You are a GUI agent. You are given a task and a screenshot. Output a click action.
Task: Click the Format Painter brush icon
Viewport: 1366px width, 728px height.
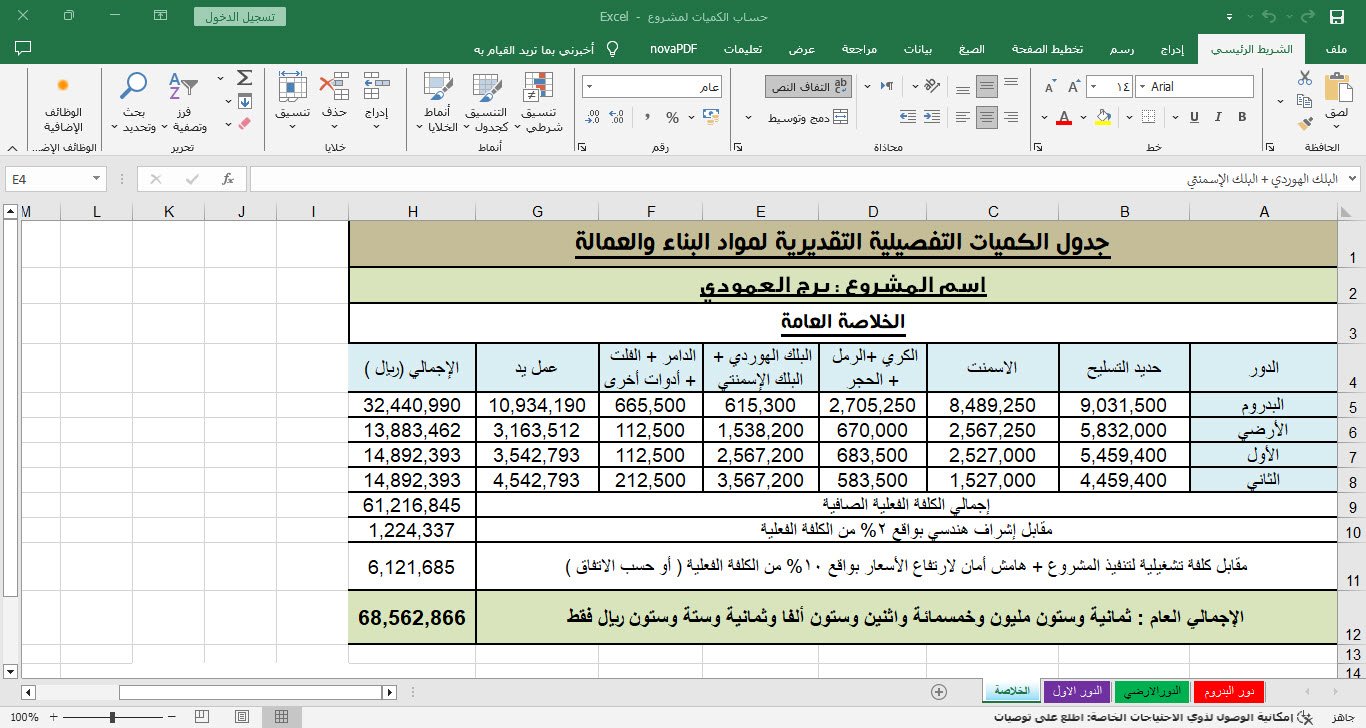tap(1305, 124)
